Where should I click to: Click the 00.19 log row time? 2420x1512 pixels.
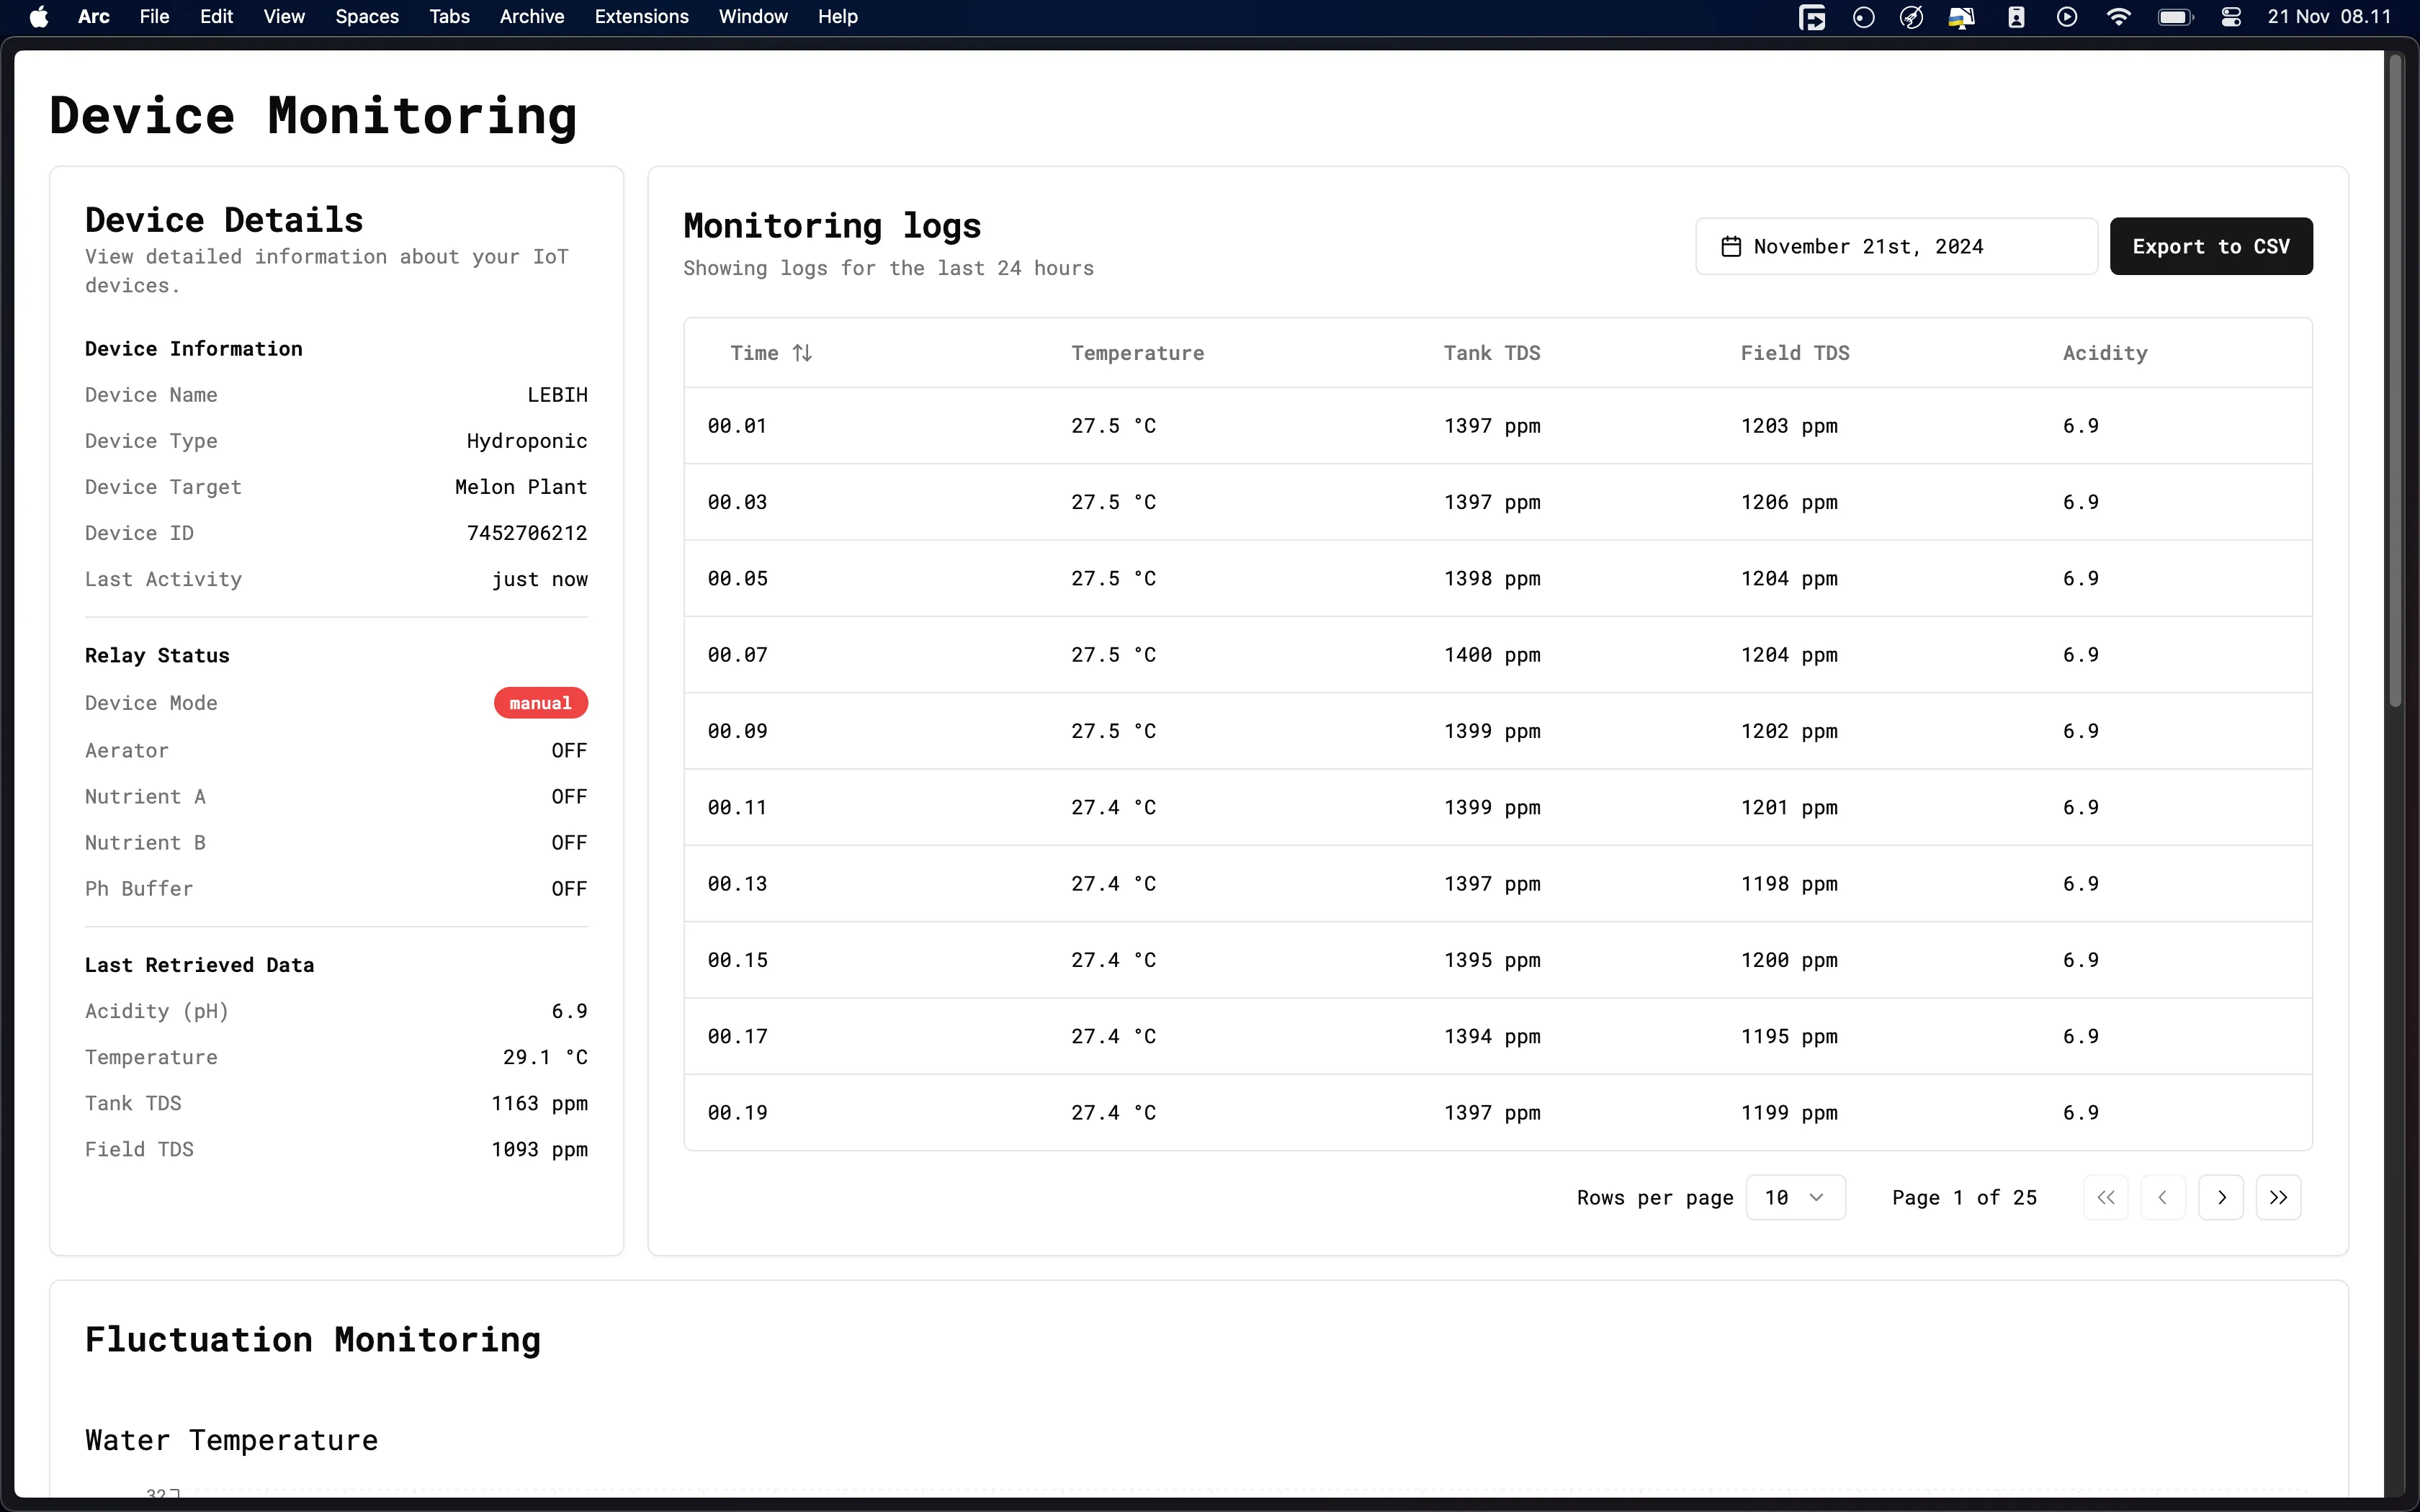pyautogui.click(x=737, y=1113)
